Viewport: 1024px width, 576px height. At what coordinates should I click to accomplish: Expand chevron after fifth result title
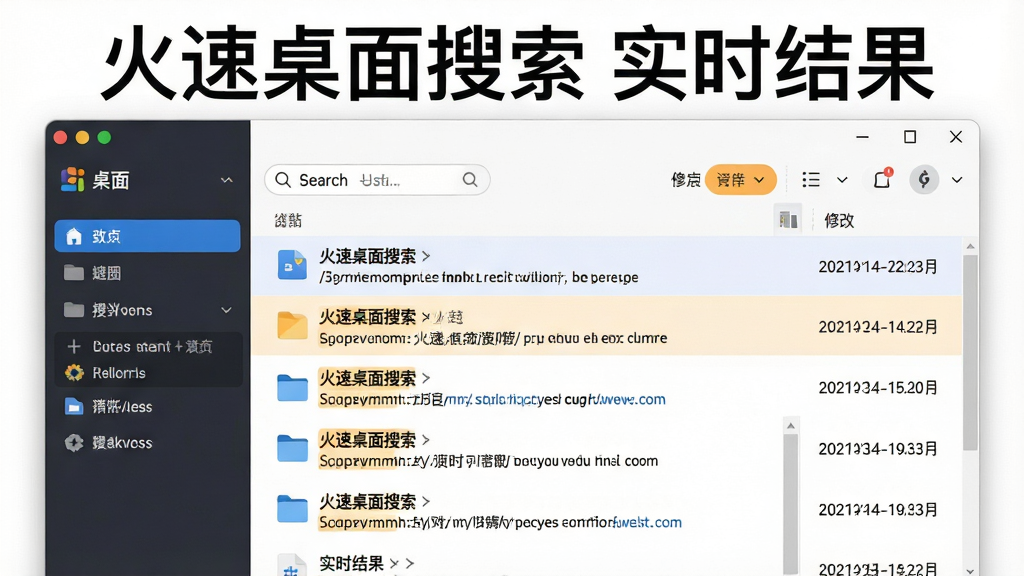pos(426,501)
